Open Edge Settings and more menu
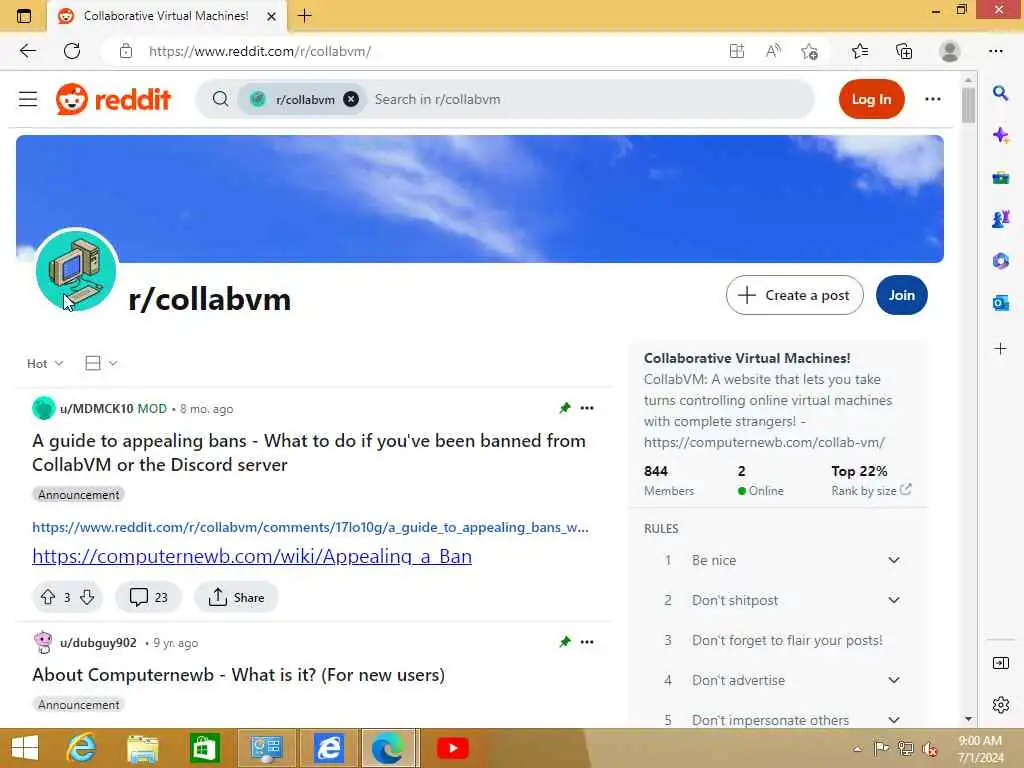 996,51
